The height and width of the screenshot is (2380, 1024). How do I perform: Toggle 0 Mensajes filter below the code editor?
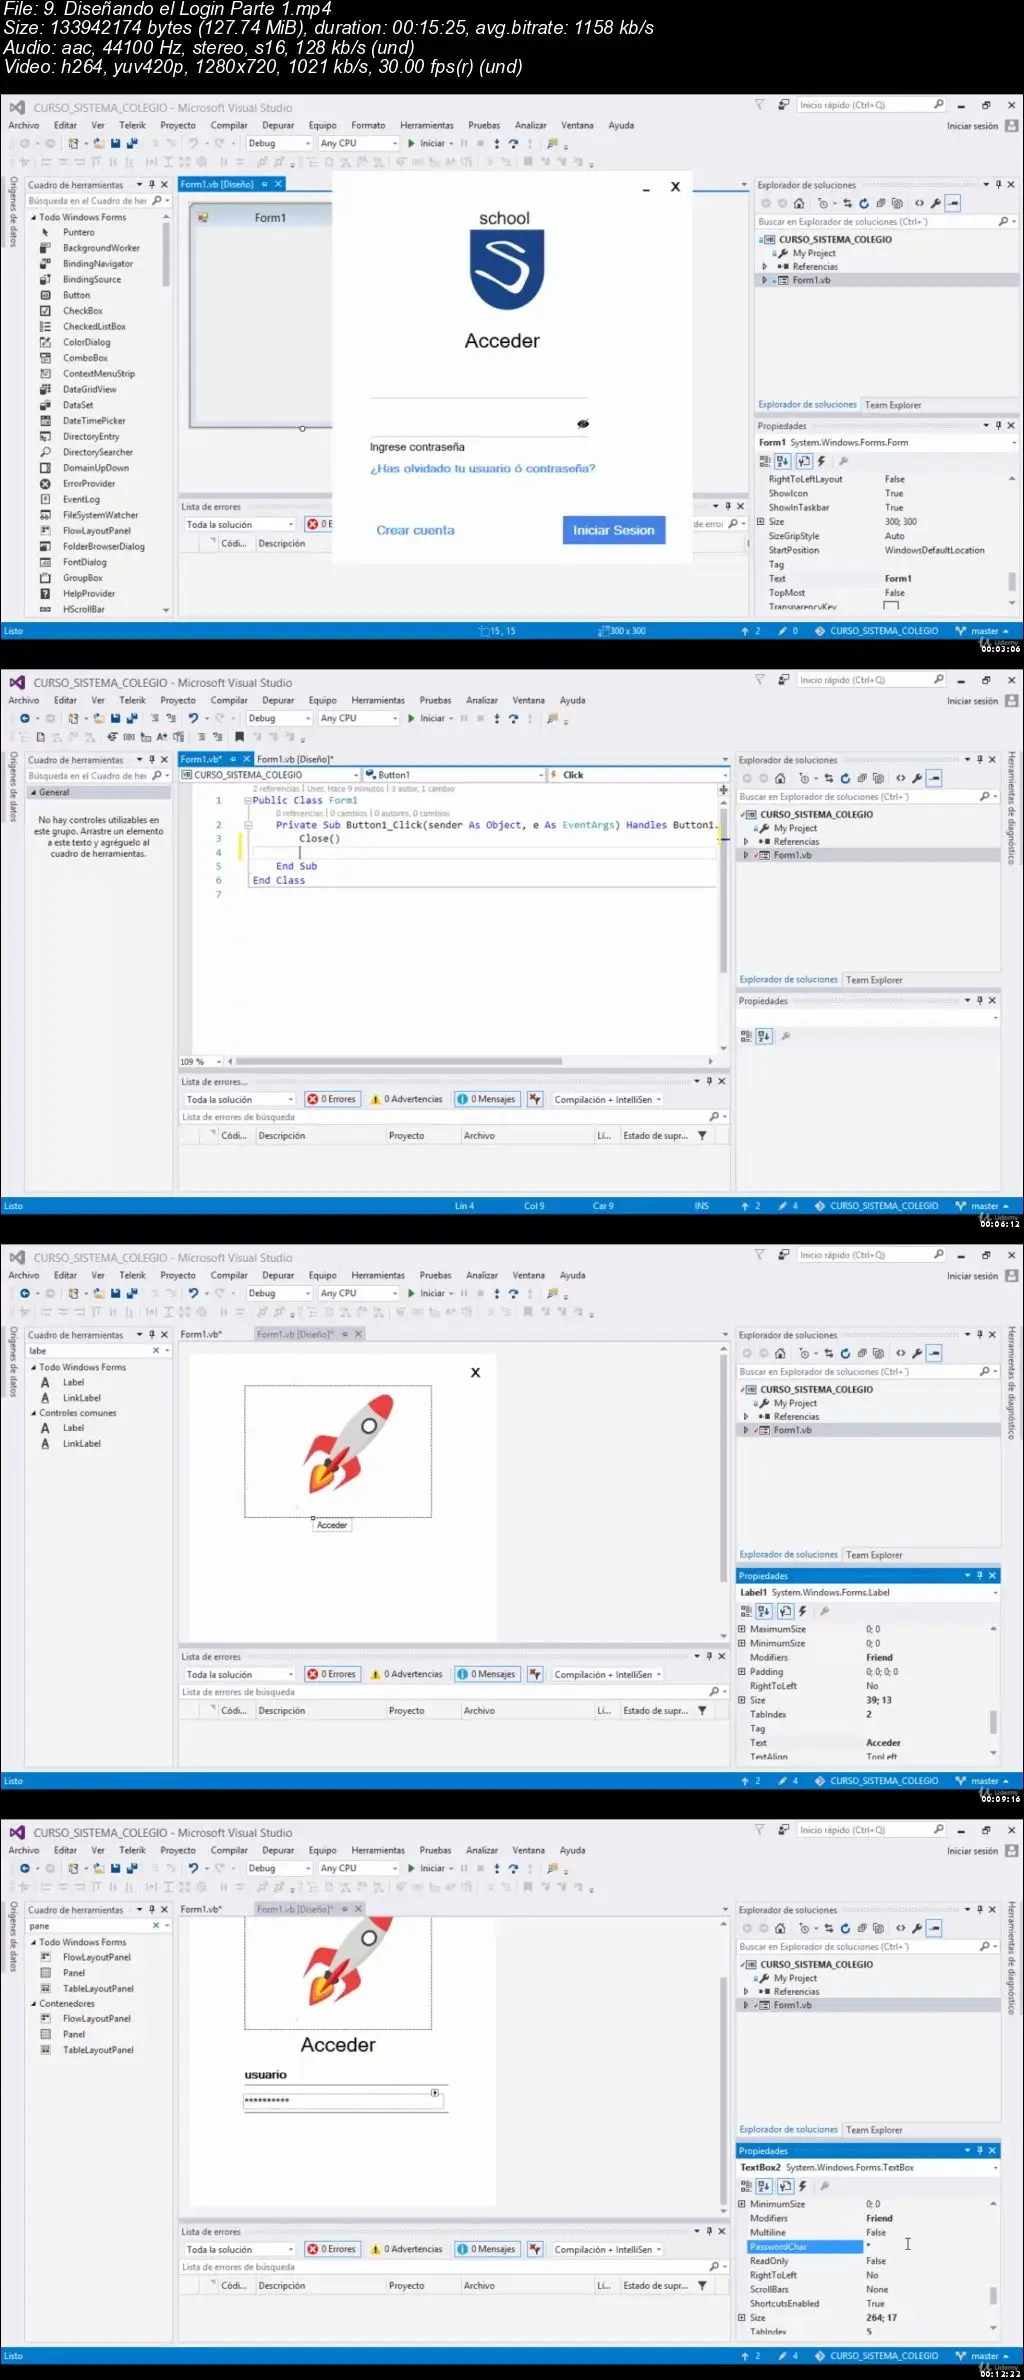[x=486, y=1099]
